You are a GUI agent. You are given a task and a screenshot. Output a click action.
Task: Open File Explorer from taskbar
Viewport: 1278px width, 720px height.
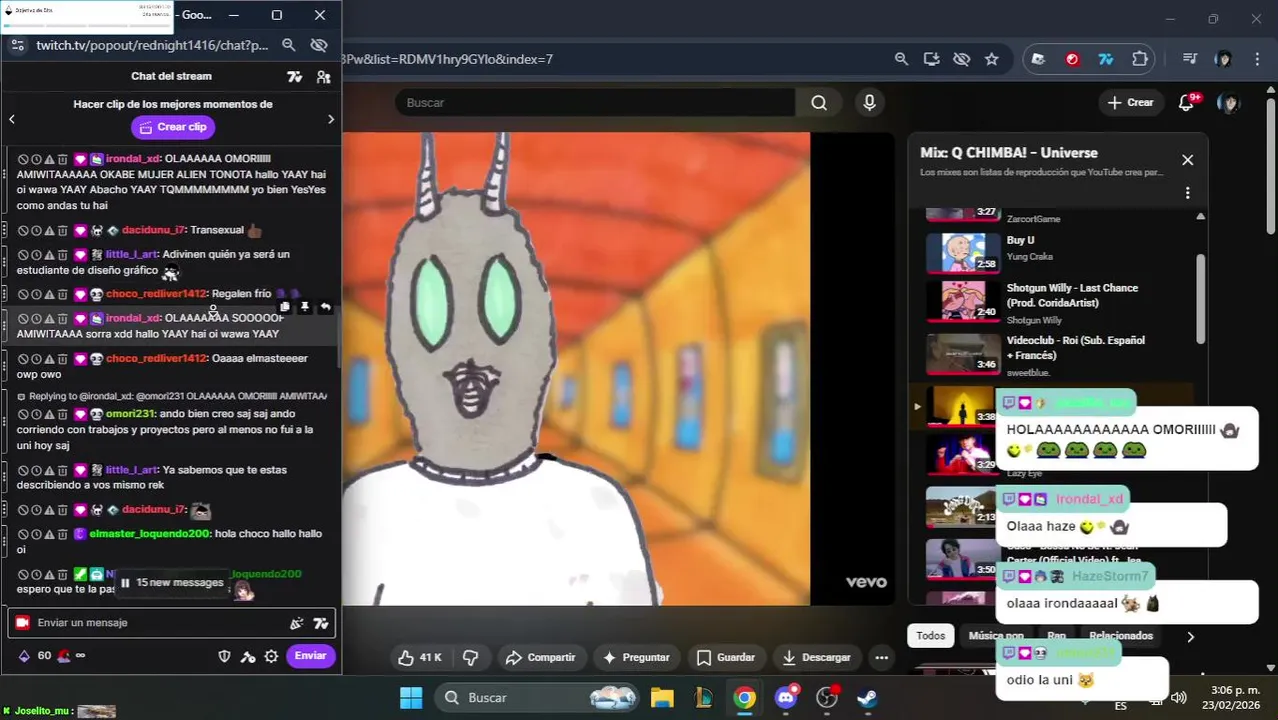point(662,698)
